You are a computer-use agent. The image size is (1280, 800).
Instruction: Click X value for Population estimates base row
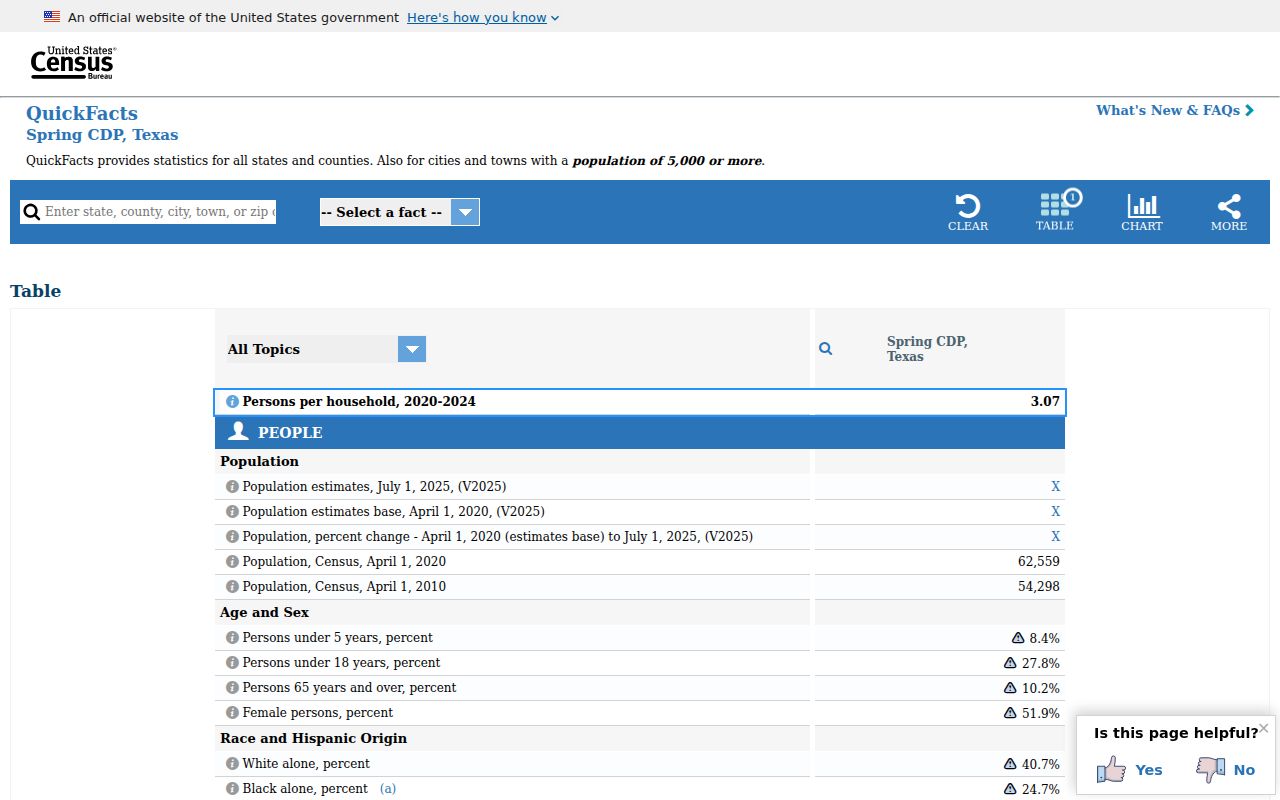(x=1055, y=512)
